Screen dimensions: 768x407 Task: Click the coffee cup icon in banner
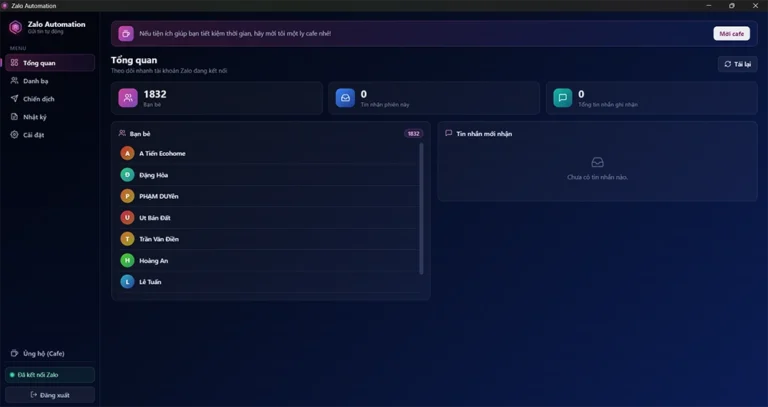click(126, 34)
